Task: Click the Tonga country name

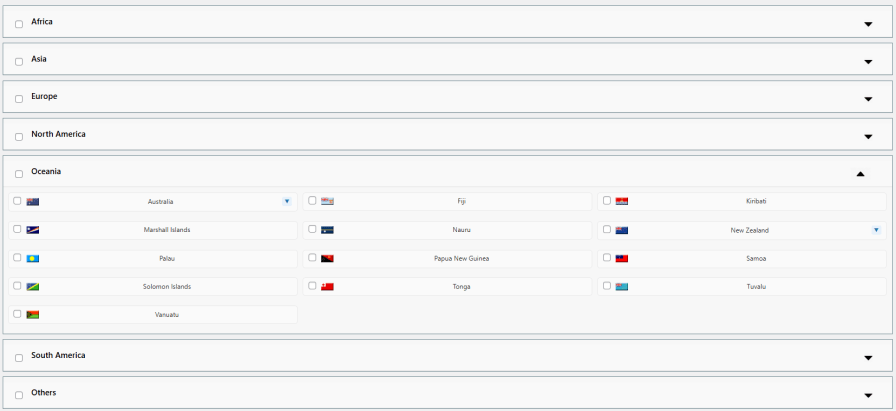Action: pyautogui.click(x=461, y=286)
